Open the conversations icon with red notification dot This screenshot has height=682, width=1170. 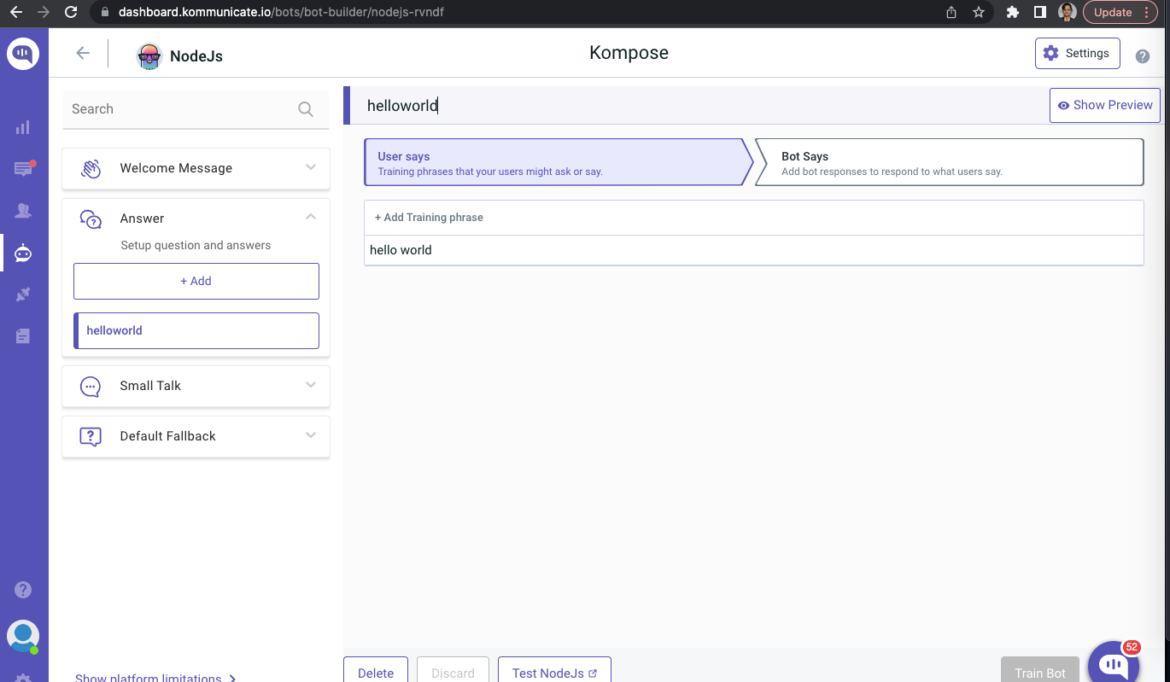[x=23, y=169]
